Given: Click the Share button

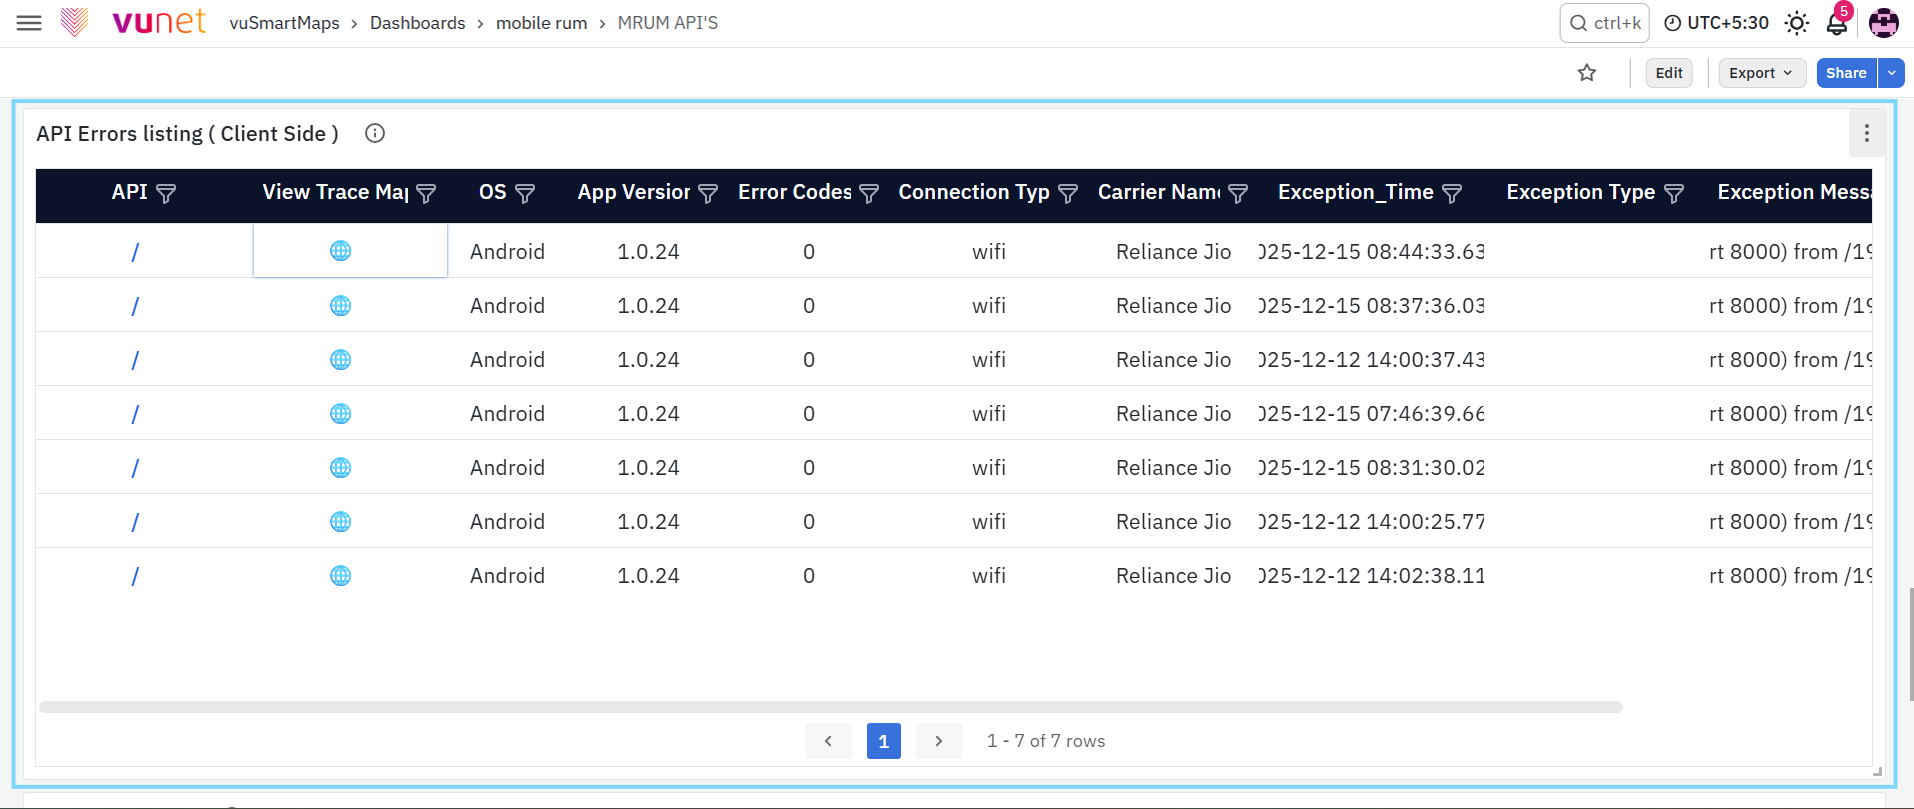Looking at the screenshot, I should pos(1846,73).
